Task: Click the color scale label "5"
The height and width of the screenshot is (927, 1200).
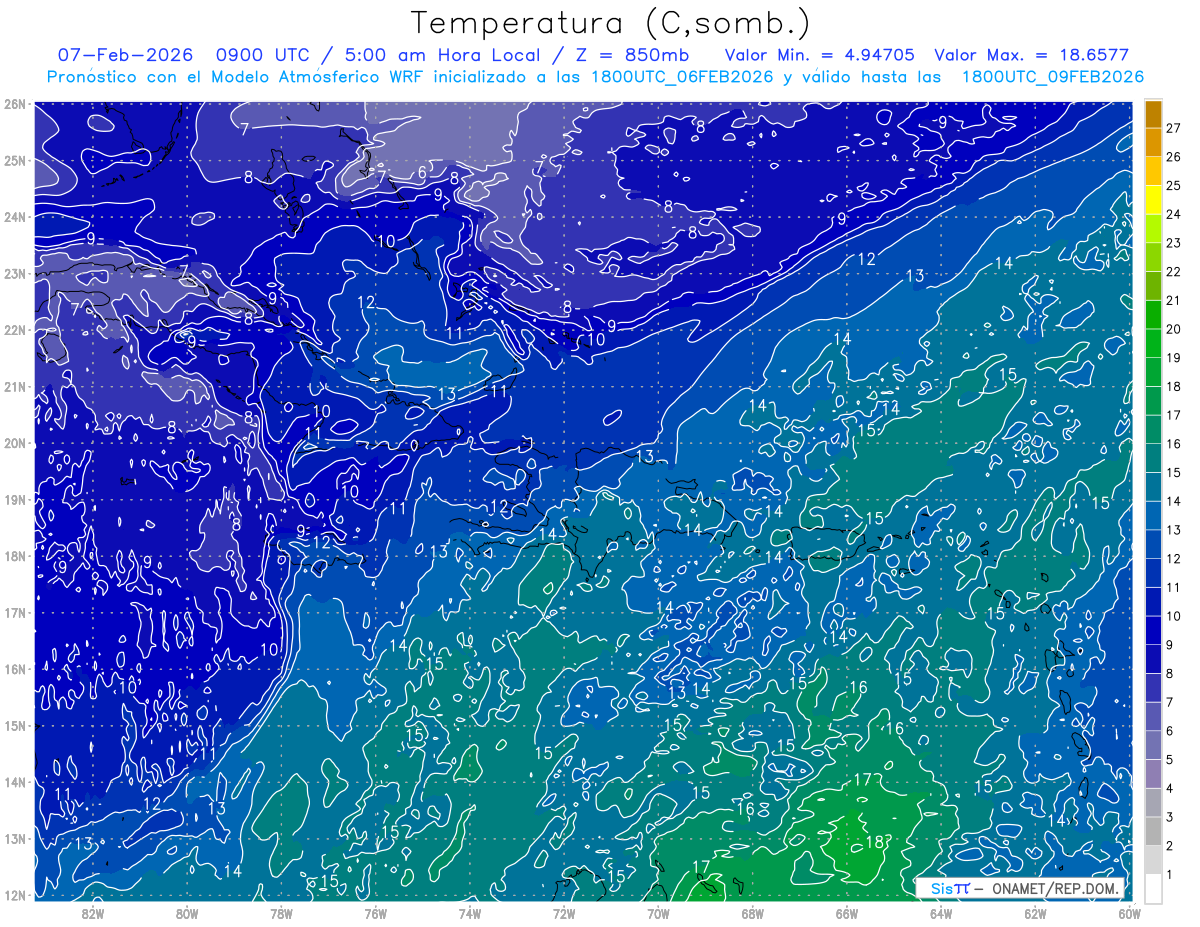Action: [1170, 760]
